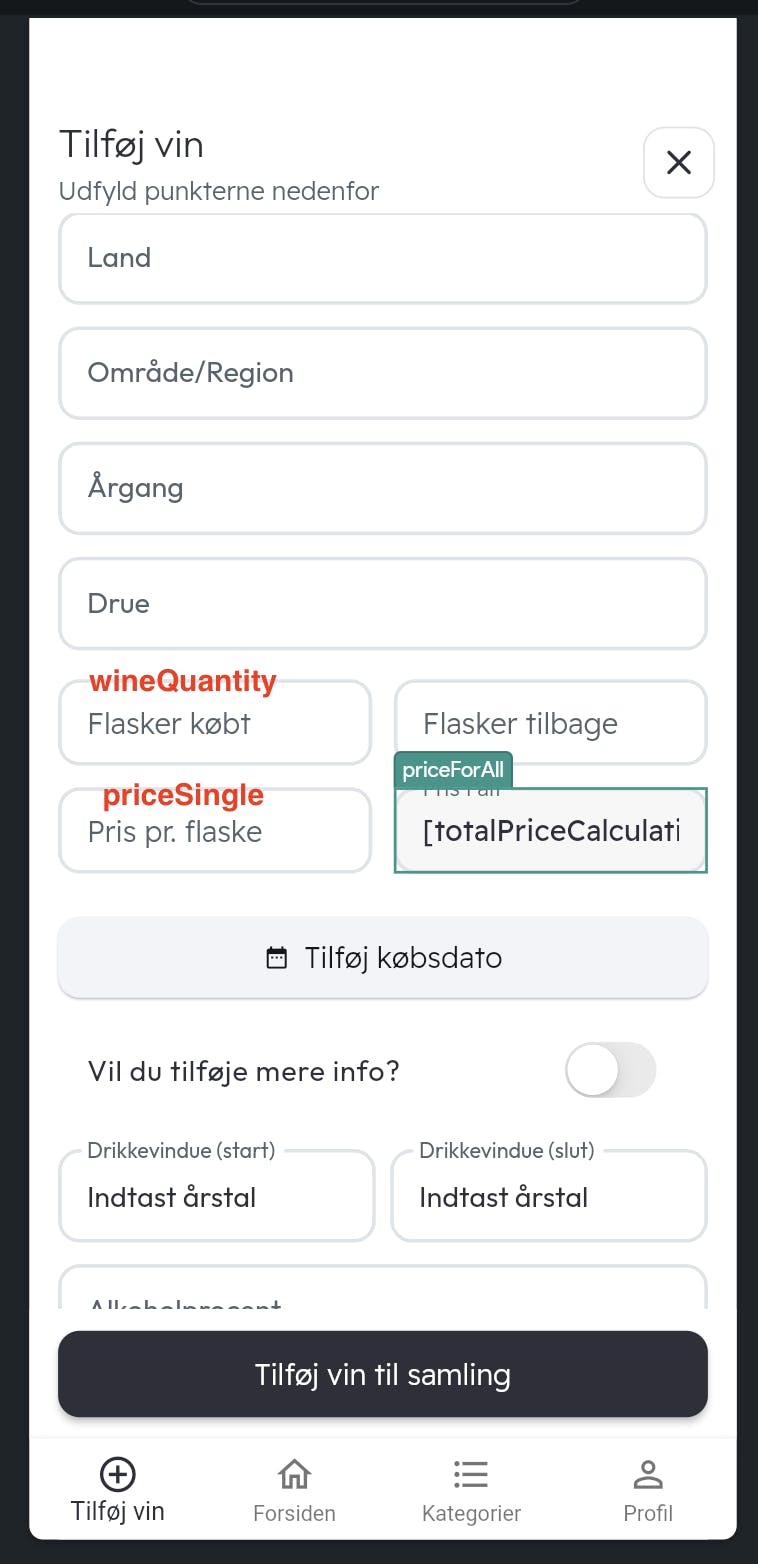This screenshot has height=1564, width=758.
Task: Open Profil person icon
Action: click(x=648, y=1474)
